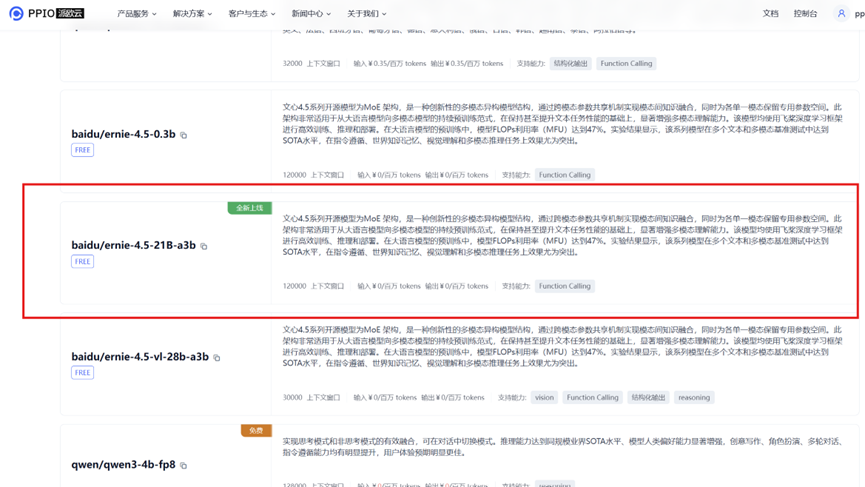The image size is (865, 487).
Task: Select Function Calling tag in the 32000 context row
Action: (626, 63)
